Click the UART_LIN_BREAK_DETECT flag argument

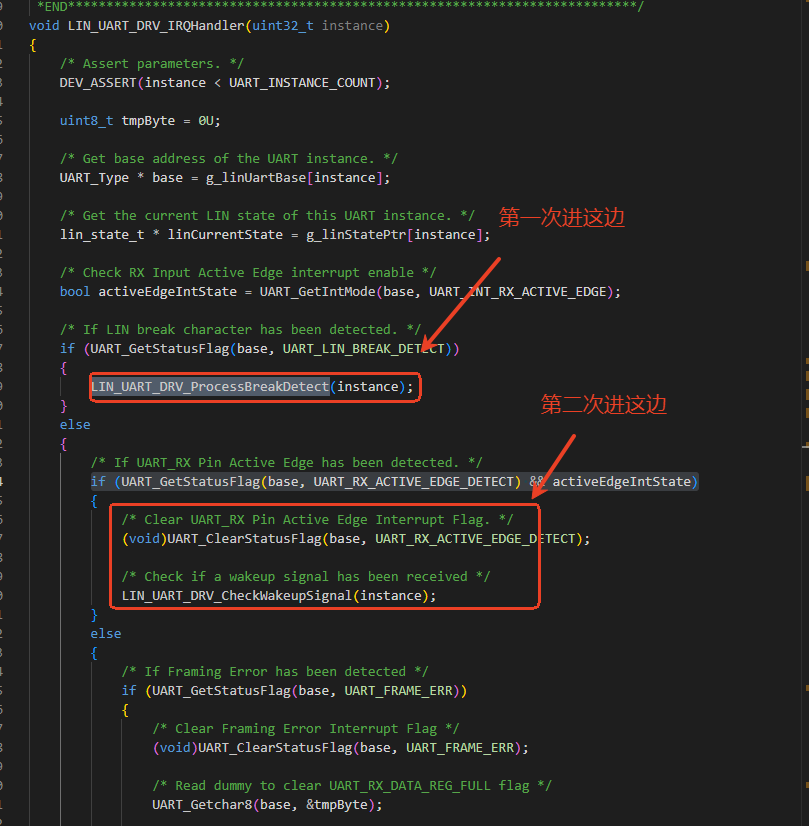pyautogui.click(x=367, y=348)
